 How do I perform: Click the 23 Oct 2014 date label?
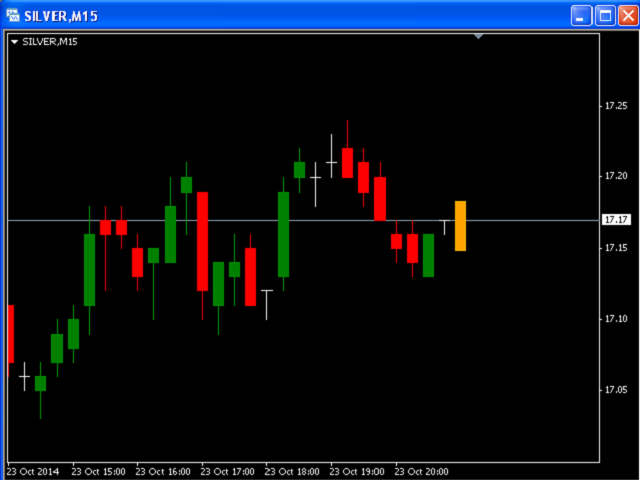point(33,471)
